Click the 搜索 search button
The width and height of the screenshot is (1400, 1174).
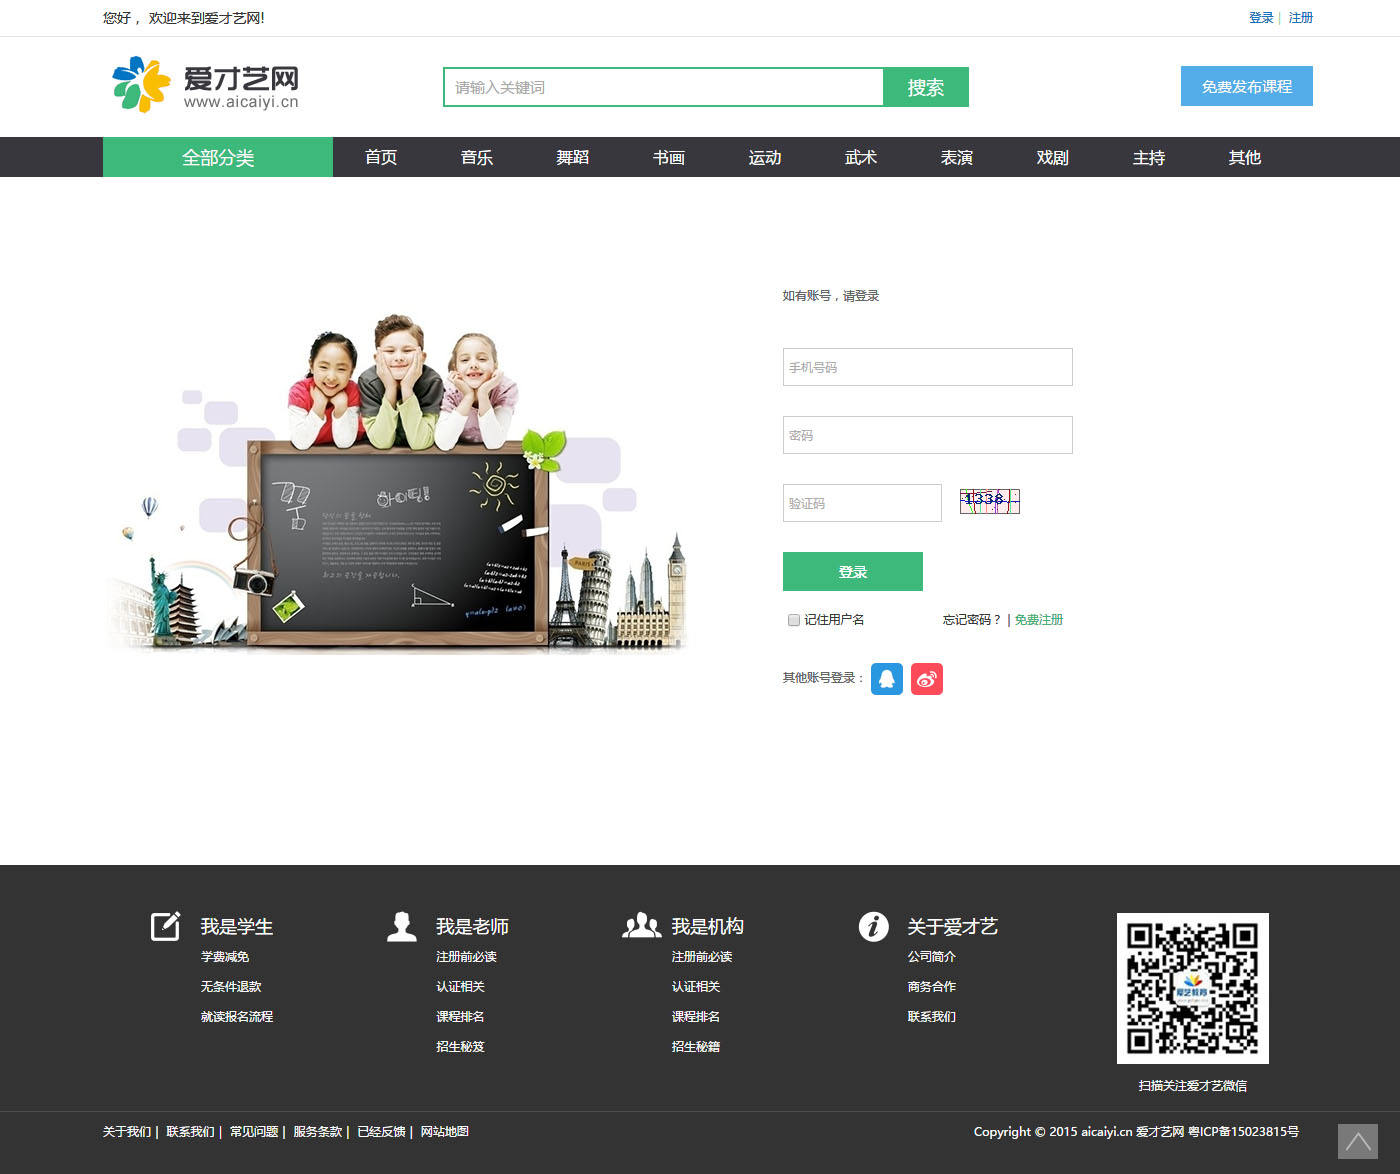click(926, 87)
